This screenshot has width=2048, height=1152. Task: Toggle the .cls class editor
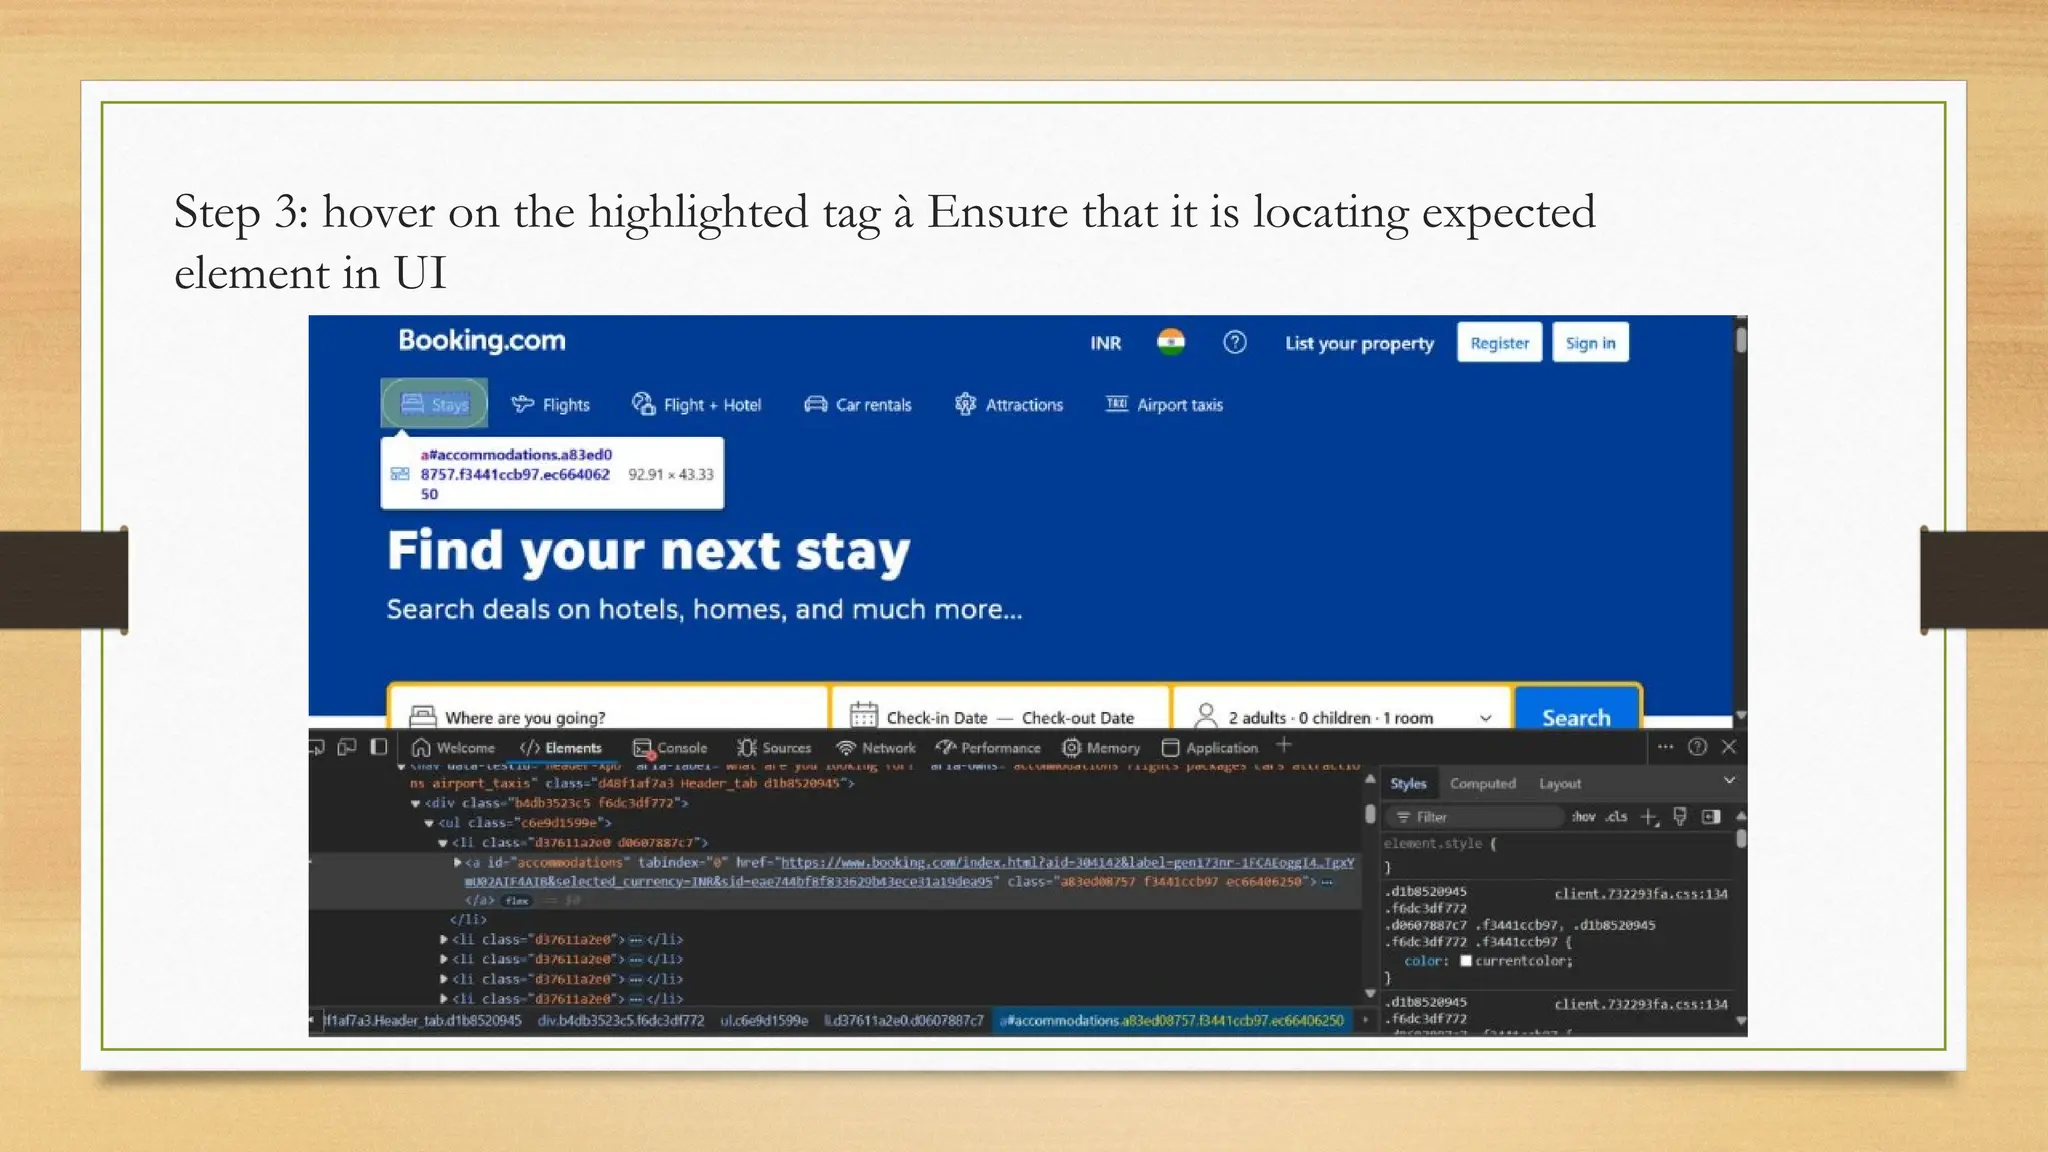(x=1616, y=817)
